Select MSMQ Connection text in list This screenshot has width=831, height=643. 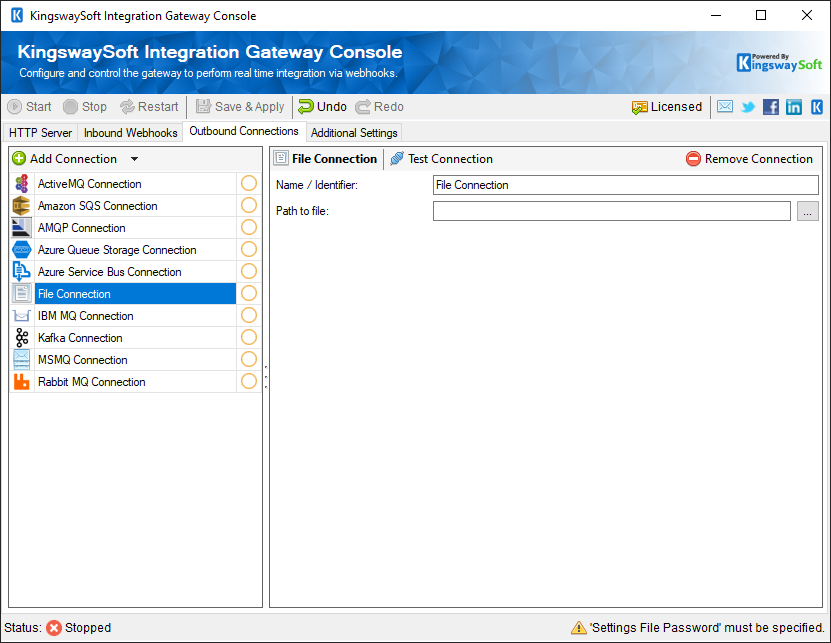coord(83,360)
